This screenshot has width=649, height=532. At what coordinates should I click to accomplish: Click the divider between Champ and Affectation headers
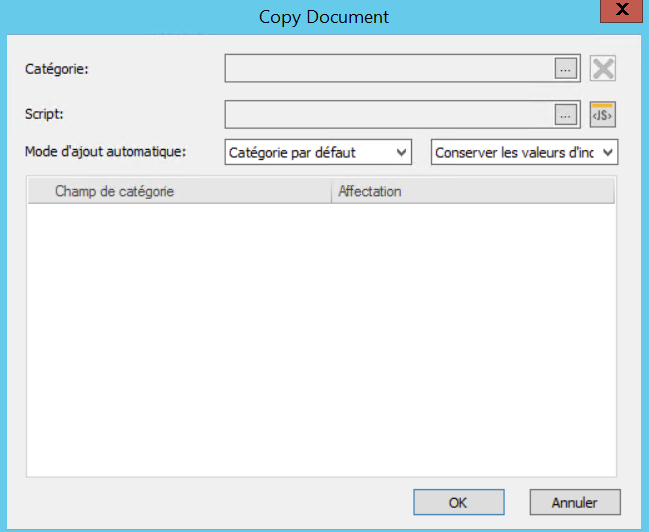[x=331, y=191]
